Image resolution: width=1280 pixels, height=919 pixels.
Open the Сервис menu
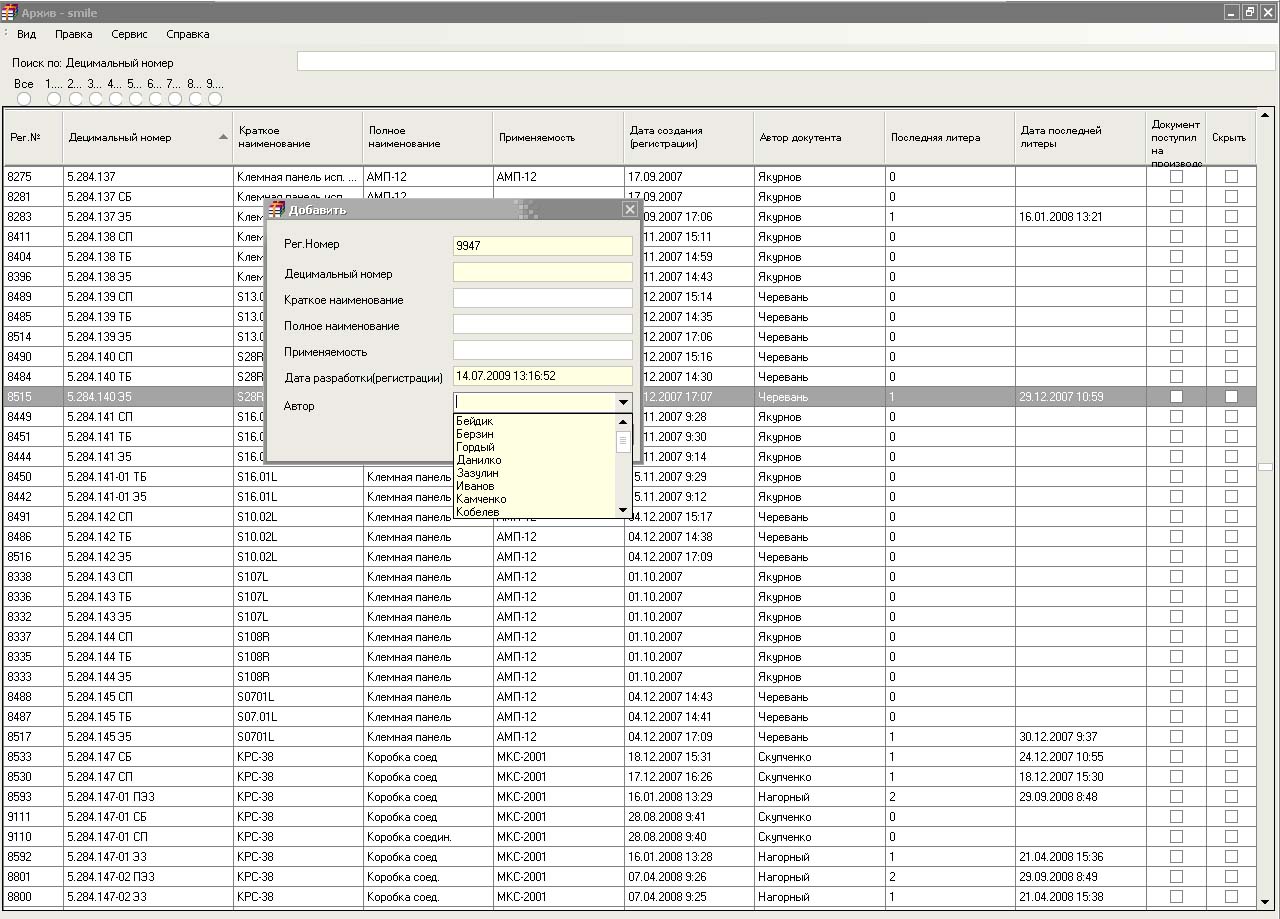[x=129, y=34]
